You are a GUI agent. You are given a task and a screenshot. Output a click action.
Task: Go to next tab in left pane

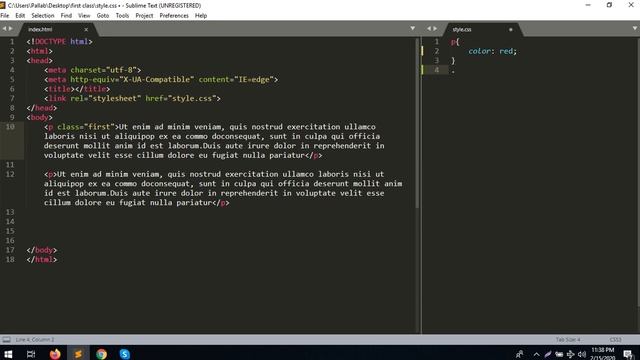11,29
